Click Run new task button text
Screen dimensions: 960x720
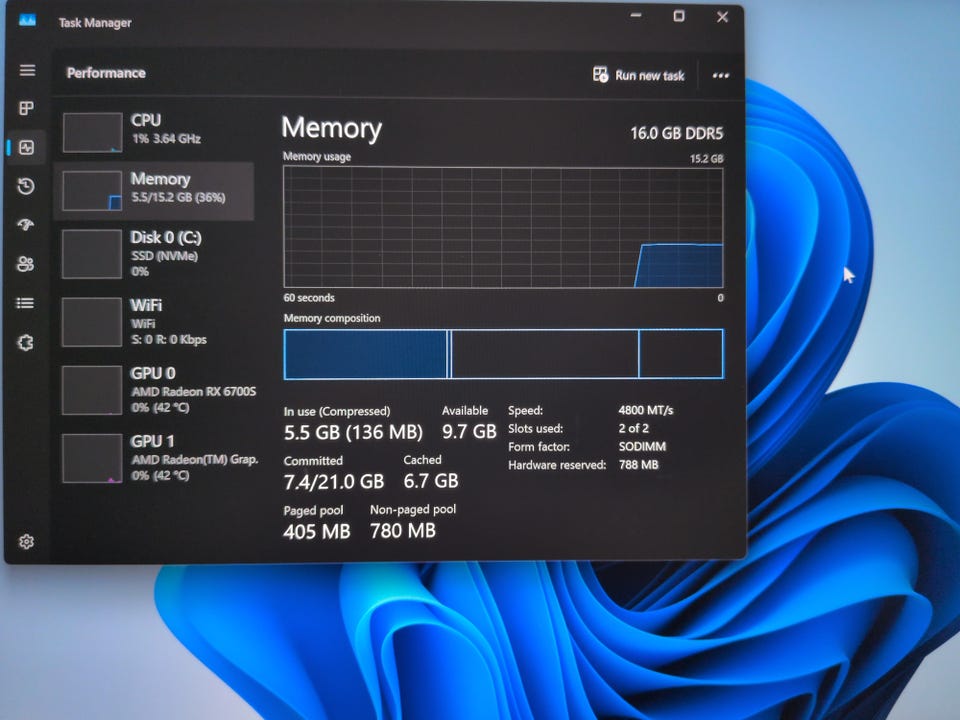click(650, 75)
